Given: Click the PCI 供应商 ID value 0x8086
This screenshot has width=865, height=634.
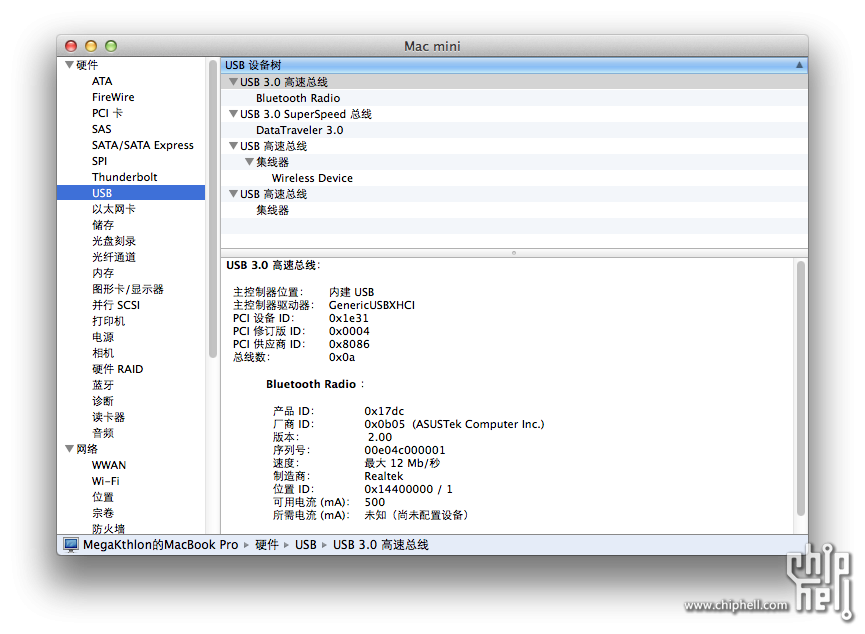Looking at the screenshot, I should coord(349,344).
